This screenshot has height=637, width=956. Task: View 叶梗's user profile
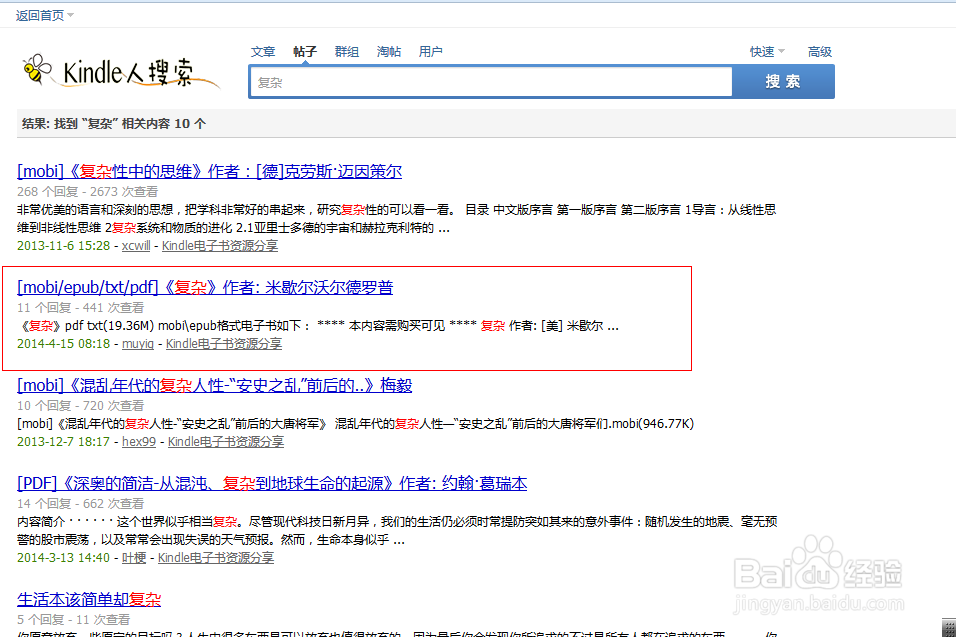pos(133,557)
